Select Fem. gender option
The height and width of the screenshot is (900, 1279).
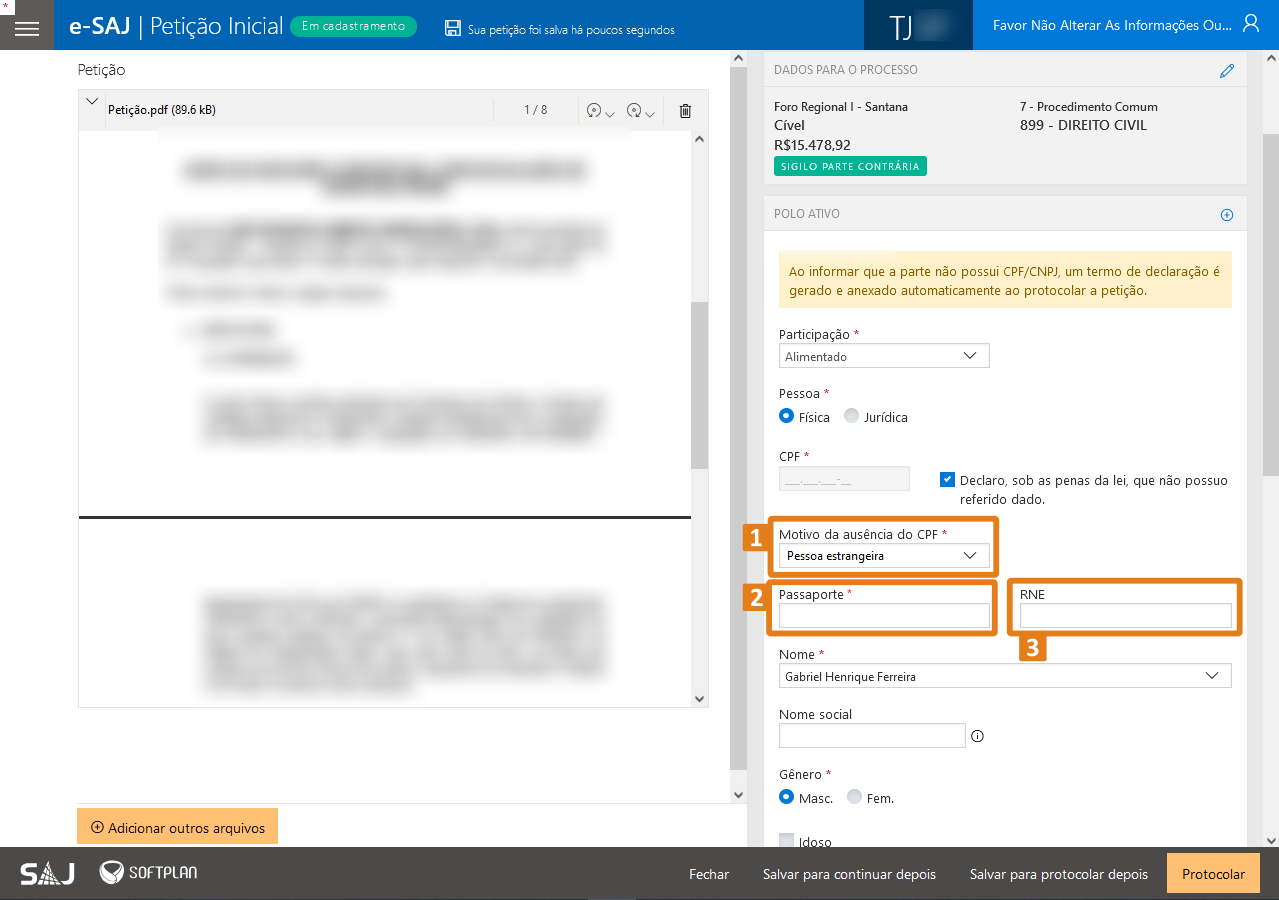point(854,797)
